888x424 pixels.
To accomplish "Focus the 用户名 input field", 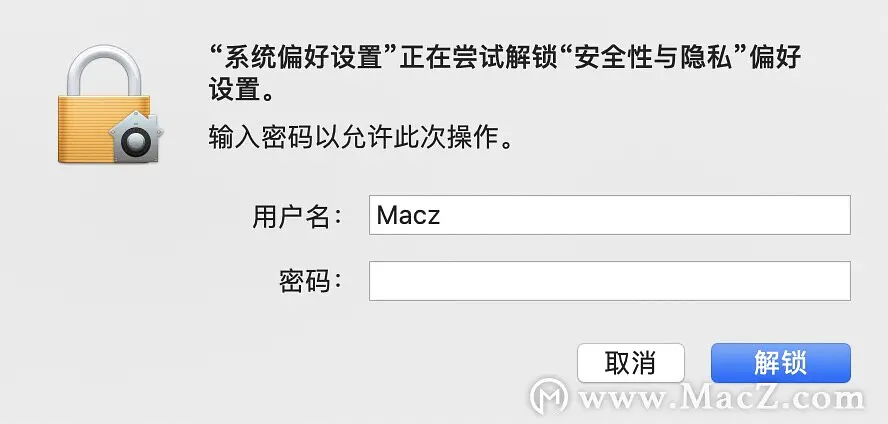I will coord(609,215).
